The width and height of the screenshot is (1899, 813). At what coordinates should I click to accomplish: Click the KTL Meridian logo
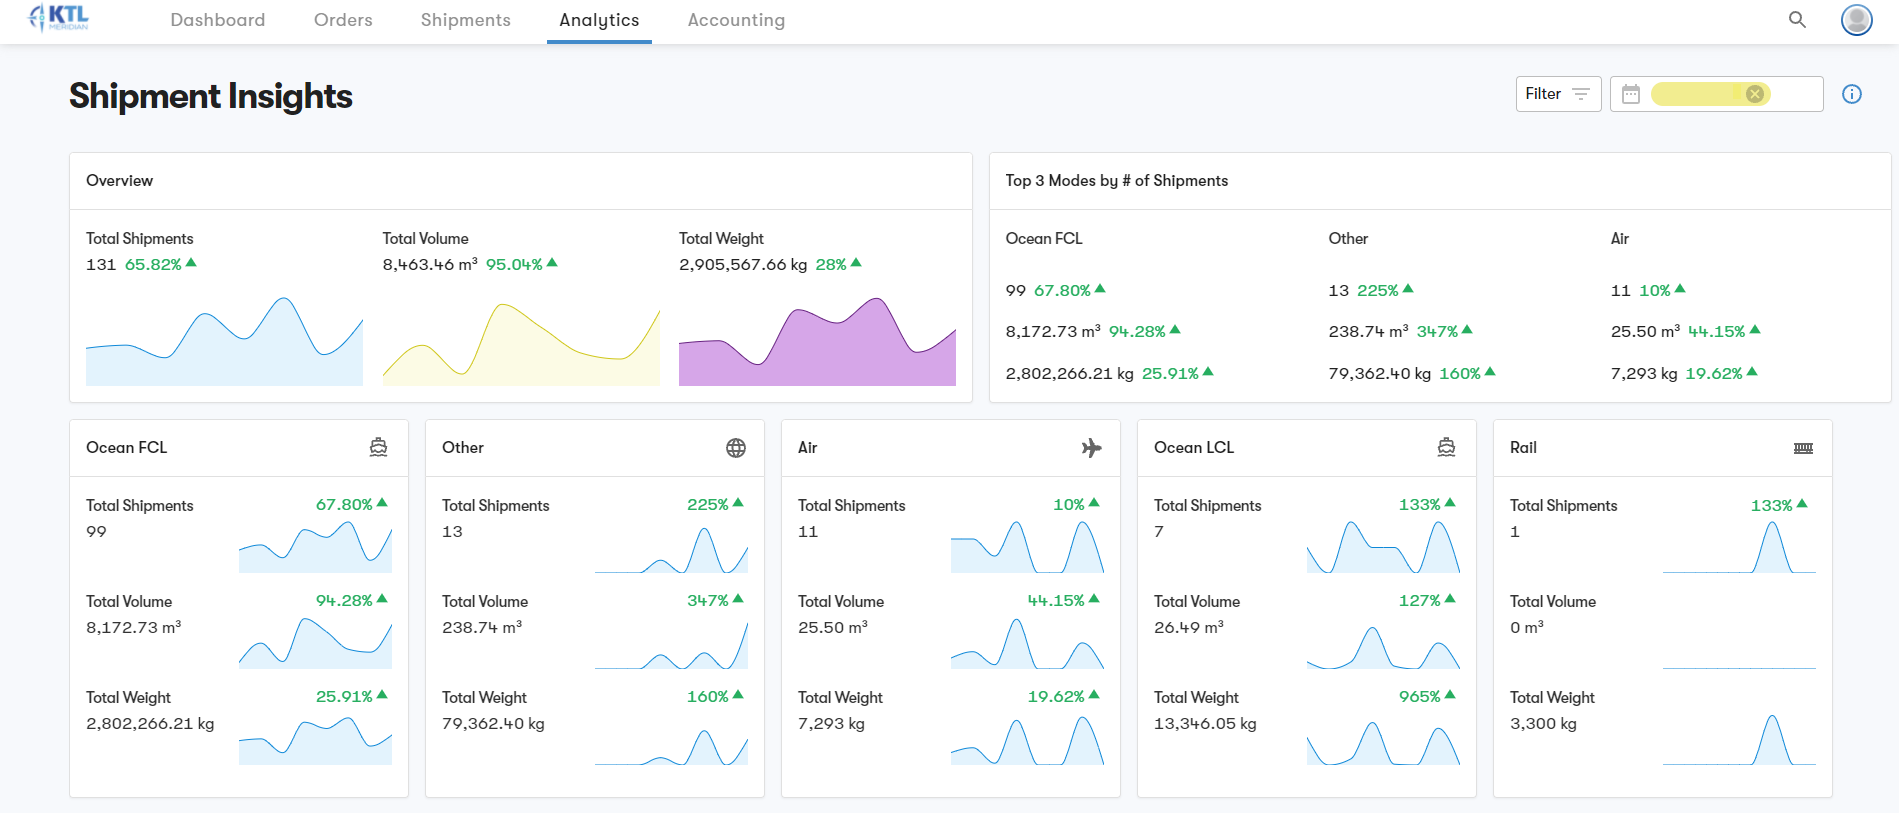(x=59, y=18)
